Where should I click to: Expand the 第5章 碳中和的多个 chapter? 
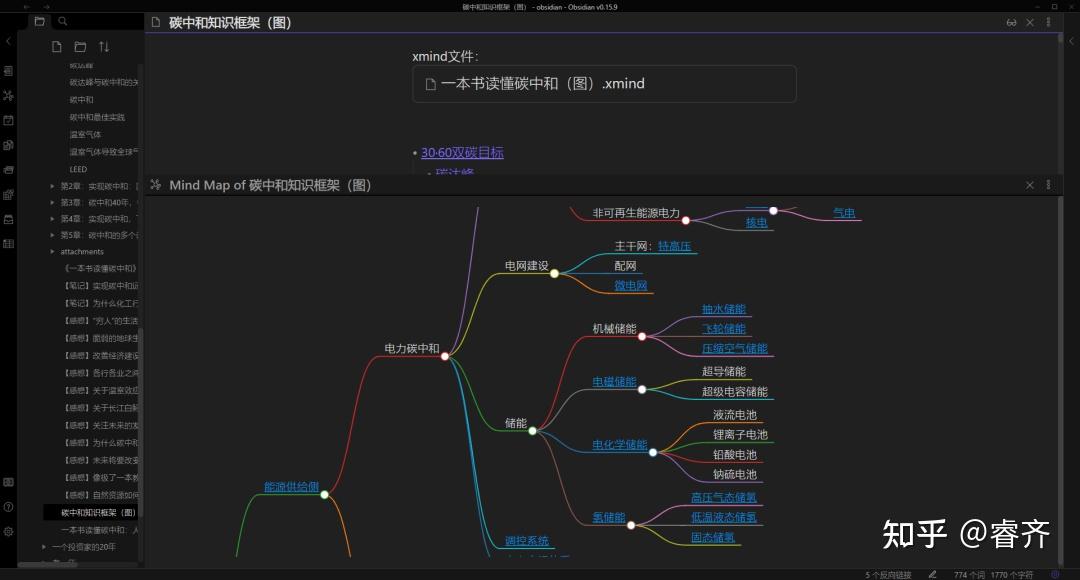pyautogui.click(x=52, y=234)
